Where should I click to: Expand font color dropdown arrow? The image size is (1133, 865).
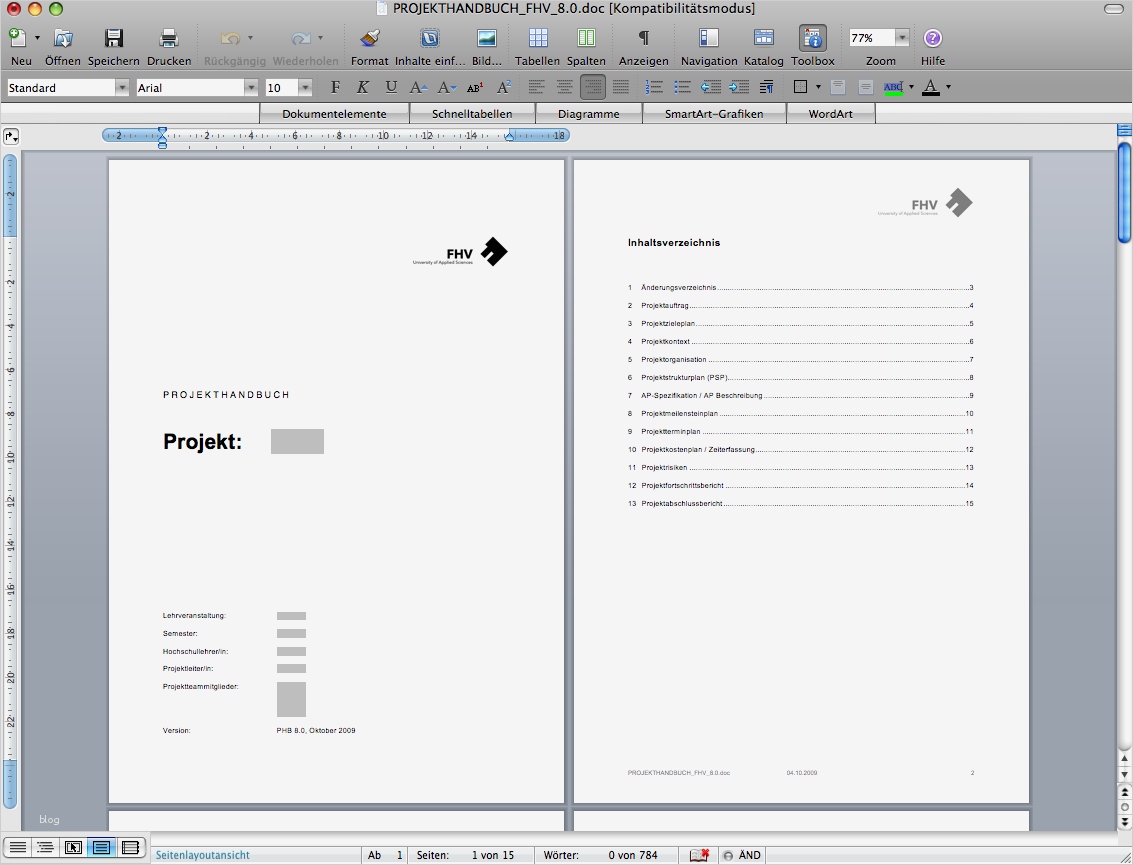point(948,87)
